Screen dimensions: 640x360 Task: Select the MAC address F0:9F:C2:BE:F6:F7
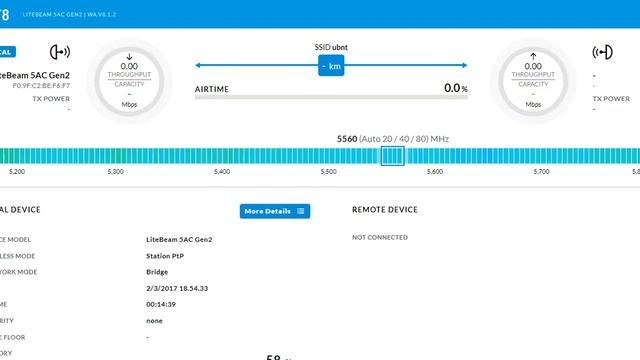coord(41,86)
